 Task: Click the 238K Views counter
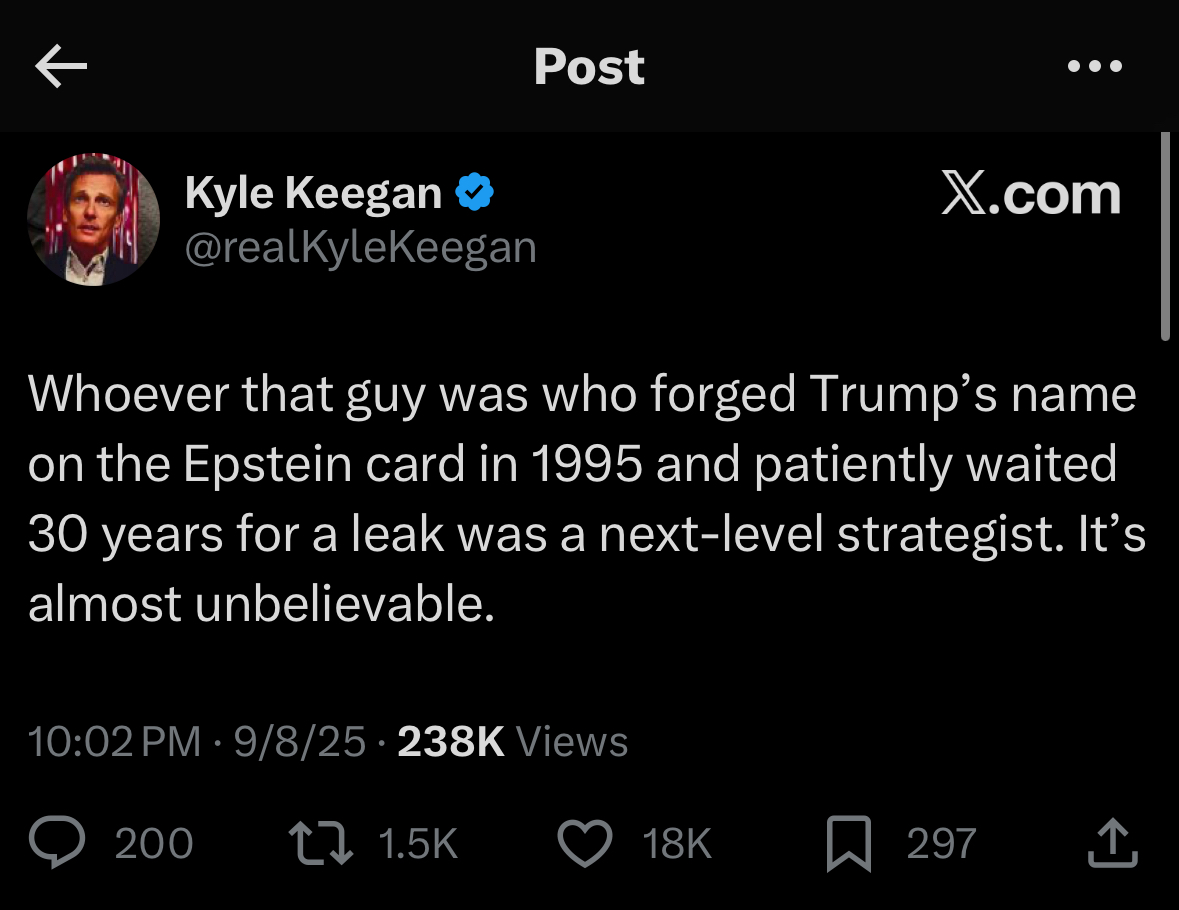[512, 742]
